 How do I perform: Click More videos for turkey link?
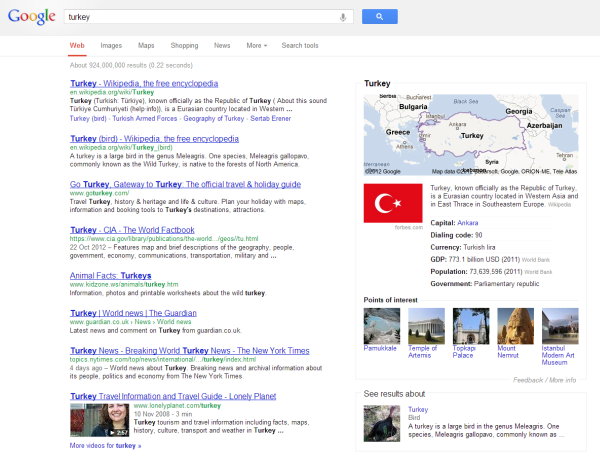tap(105, 446)
